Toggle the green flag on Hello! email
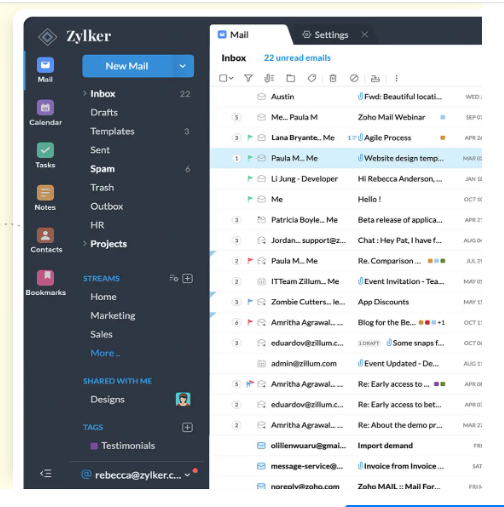 250,199
